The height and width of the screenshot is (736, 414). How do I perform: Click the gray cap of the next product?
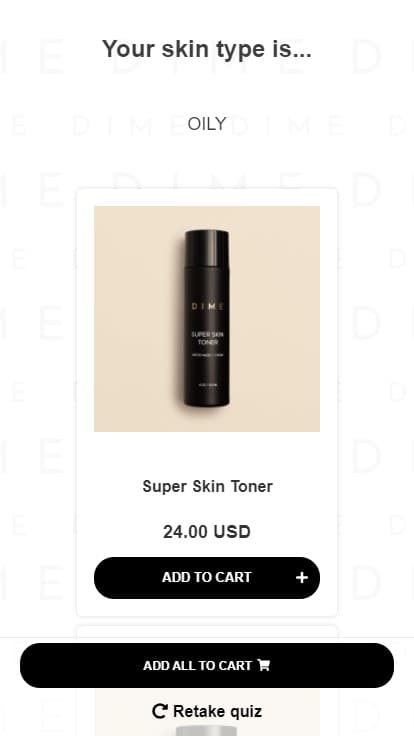click(207, 731)
